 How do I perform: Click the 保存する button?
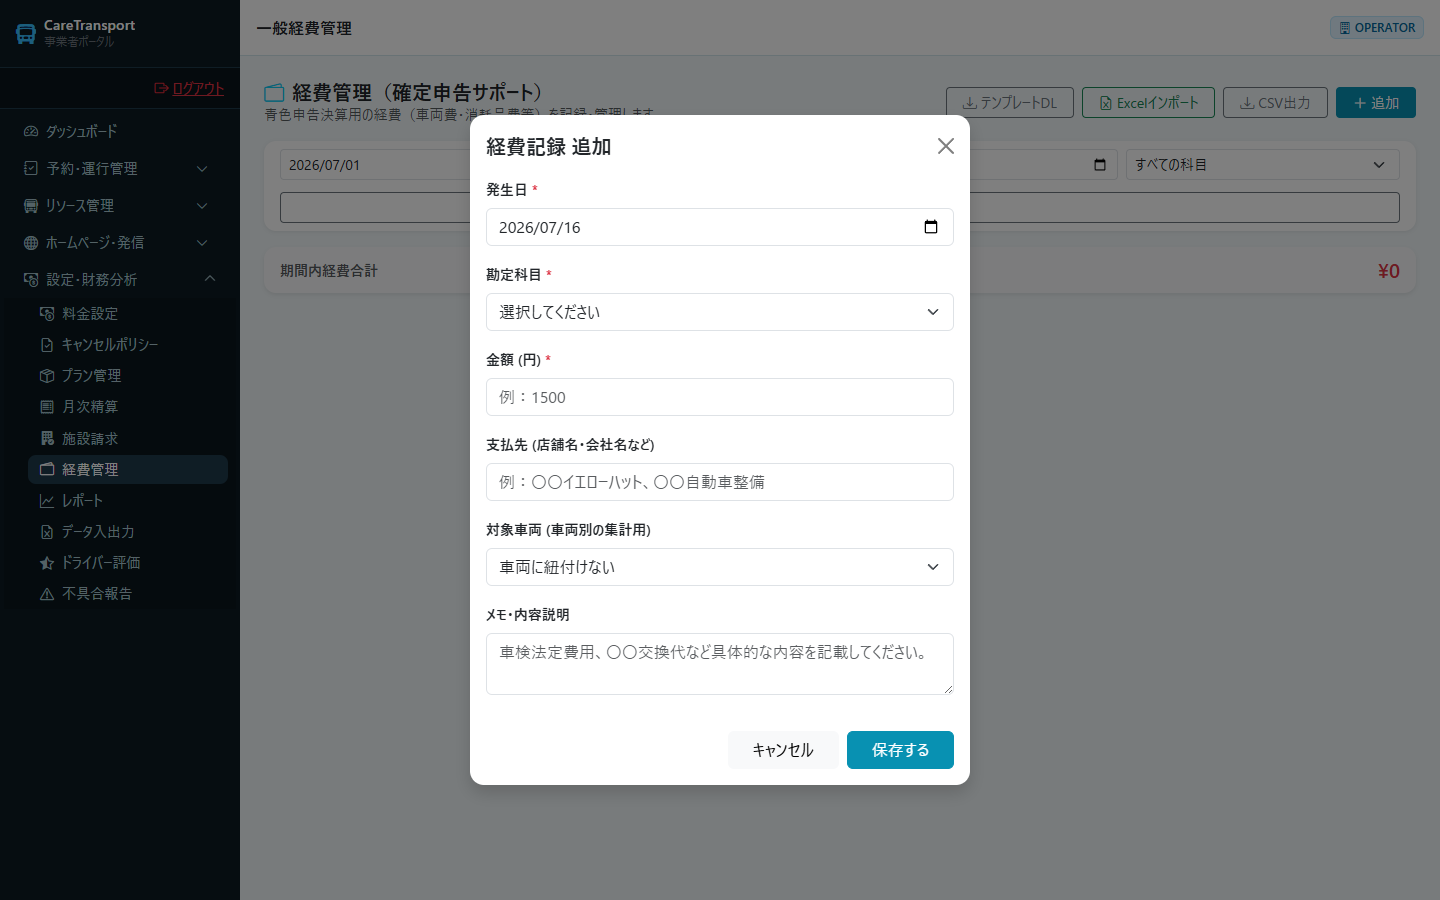point(900,750)
